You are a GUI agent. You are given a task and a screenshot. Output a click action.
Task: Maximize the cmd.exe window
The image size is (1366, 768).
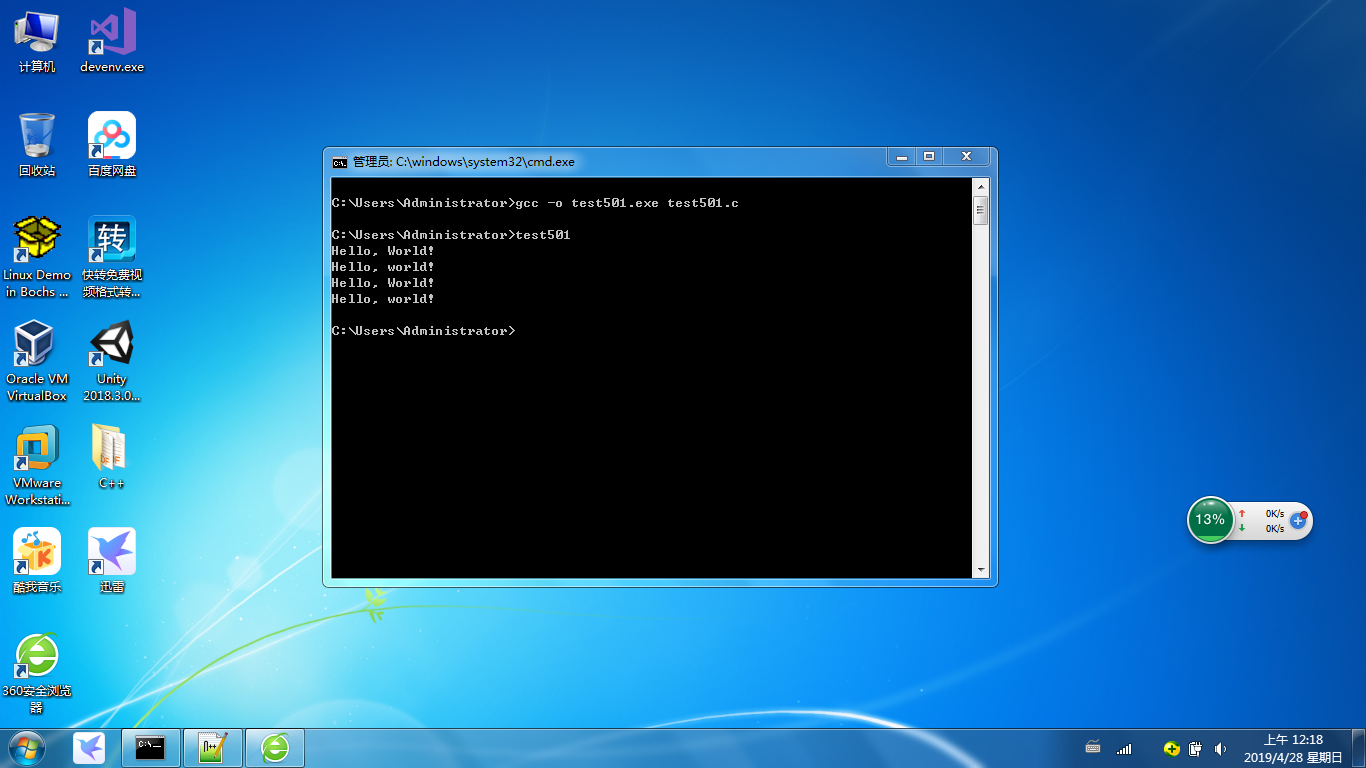(x=929, y=156)
